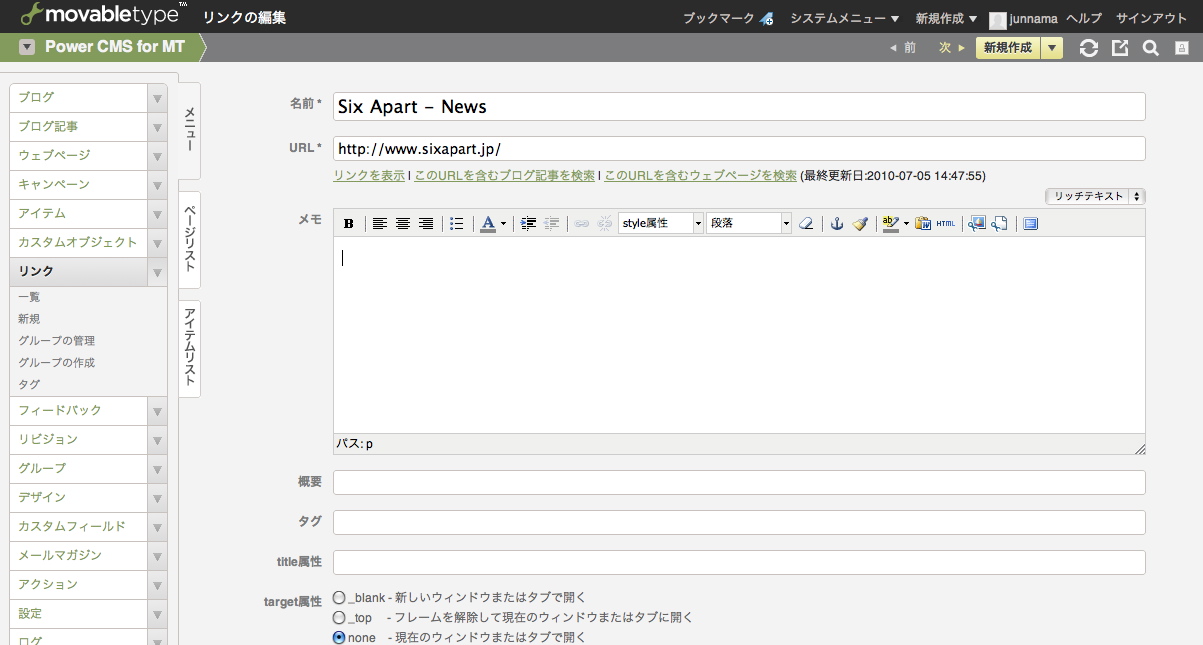The image size is (1203, 645).
Task: Click the insert link chain icon
Action: (582, 223)
